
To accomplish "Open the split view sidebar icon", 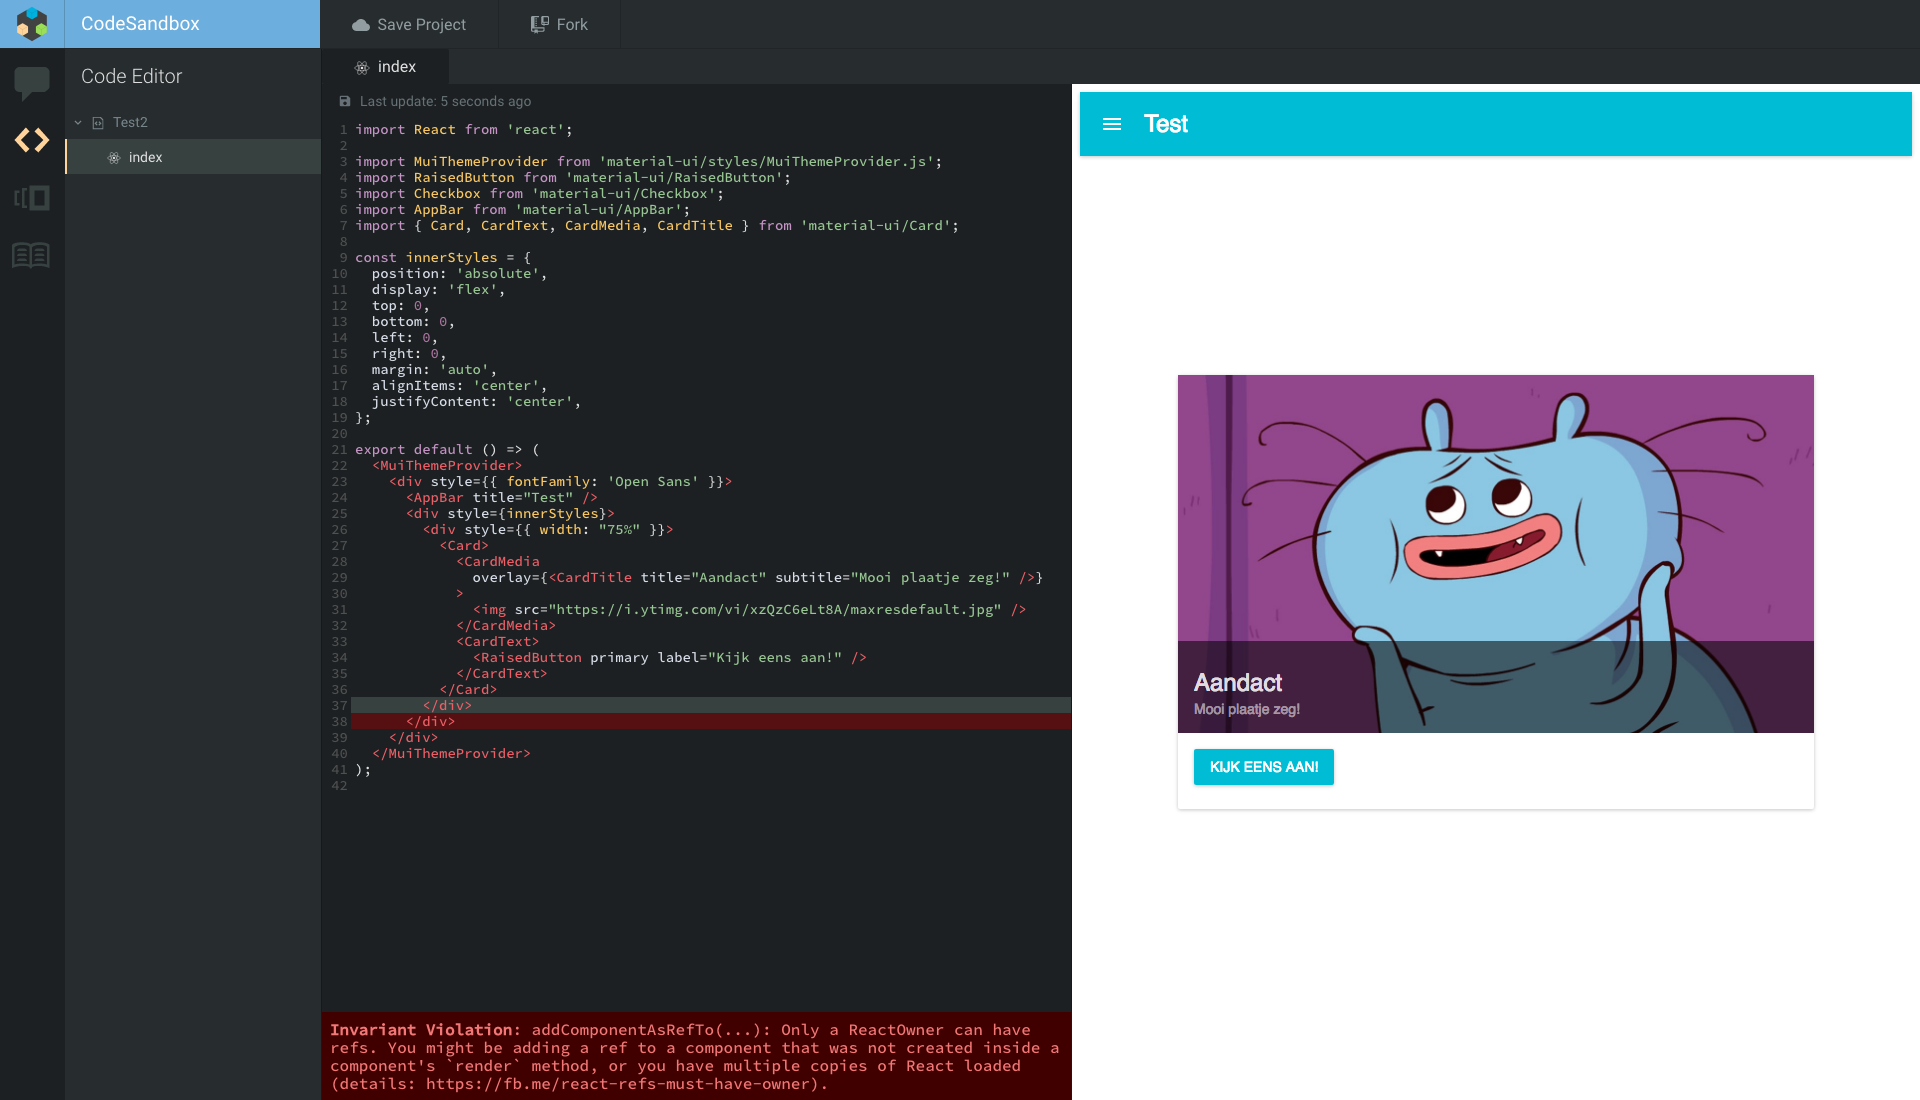I will 32,198.
